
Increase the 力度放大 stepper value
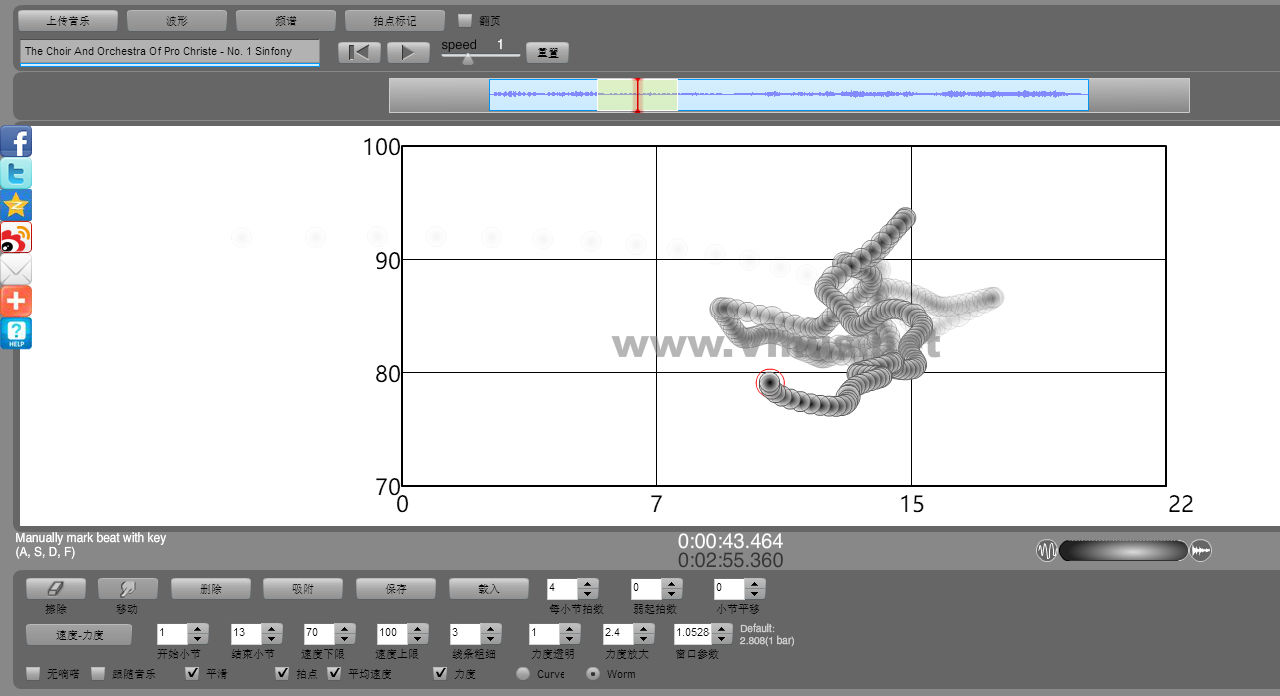click(644, 628)
